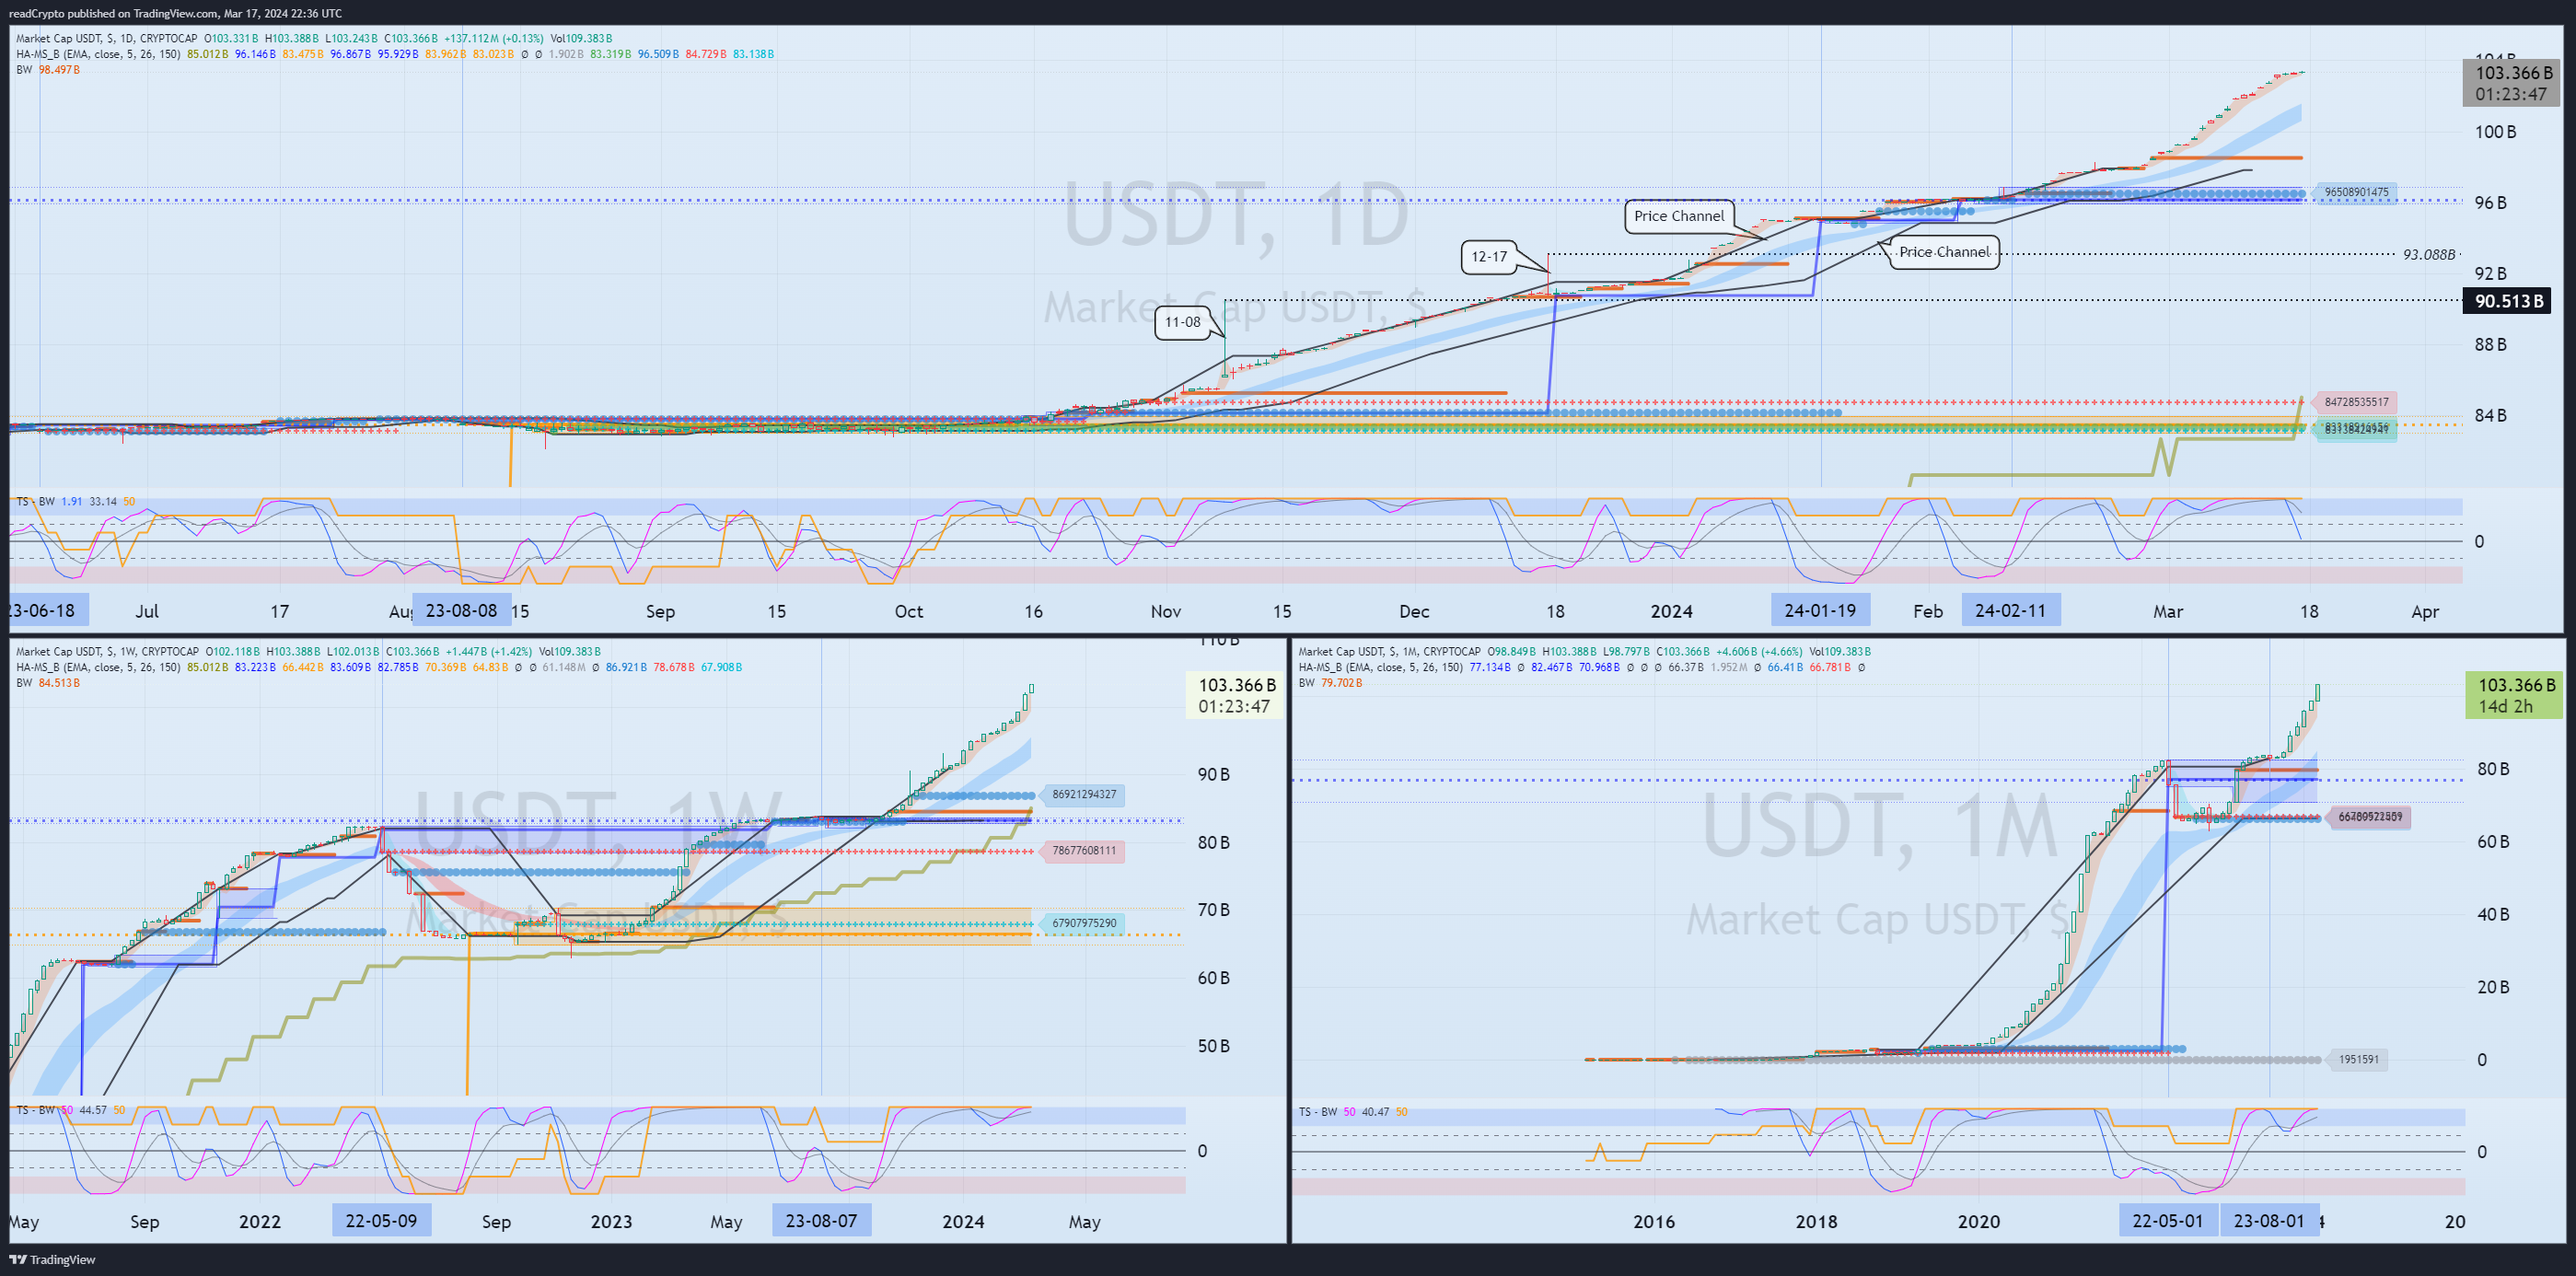2576x1276 pixels.
Task: Select the 11-08 callout label
Action: coord(1182,322)
